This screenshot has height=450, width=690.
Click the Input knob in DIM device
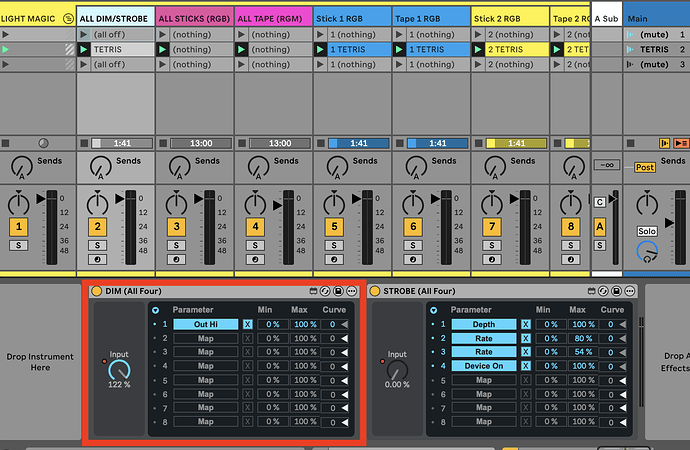click(x=119, y=369)
